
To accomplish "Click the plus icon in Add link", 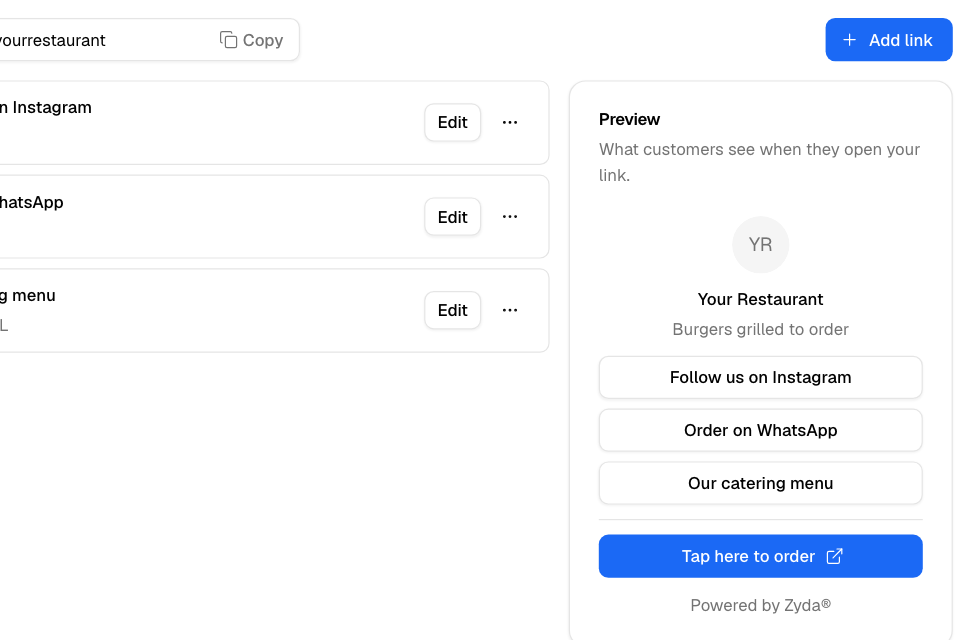I will point(849,40).
